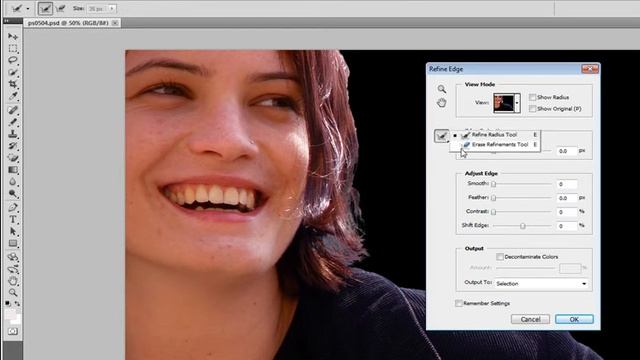The width and height of the screenshot is (640, 360).
Task: Click the Radius value field
Action: coord(567,151)
